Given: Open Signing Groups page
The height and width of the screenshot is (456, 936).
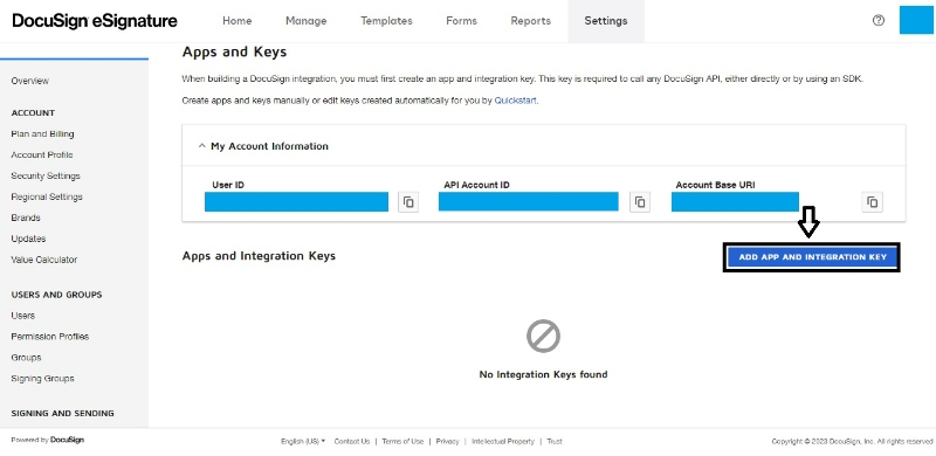Looking at the screenshot, I should pyautogui.click(x=42, y=378).
